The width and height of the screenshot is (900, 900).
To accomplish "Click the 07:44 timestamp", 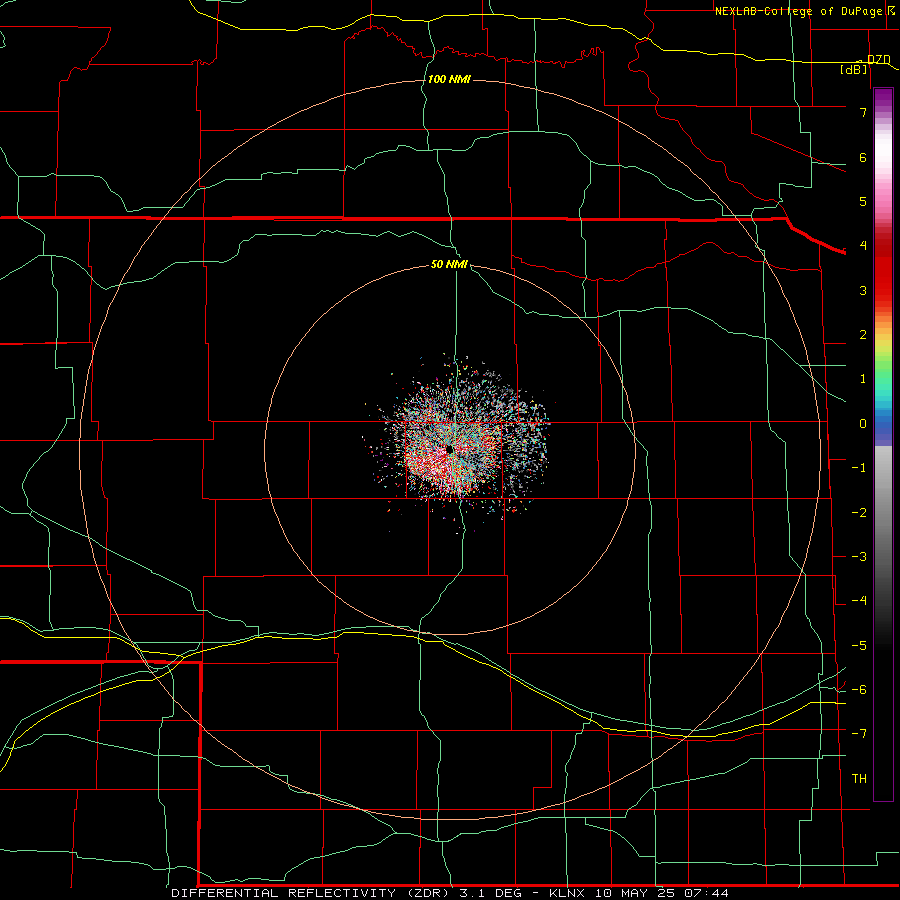I will (706, 893).
